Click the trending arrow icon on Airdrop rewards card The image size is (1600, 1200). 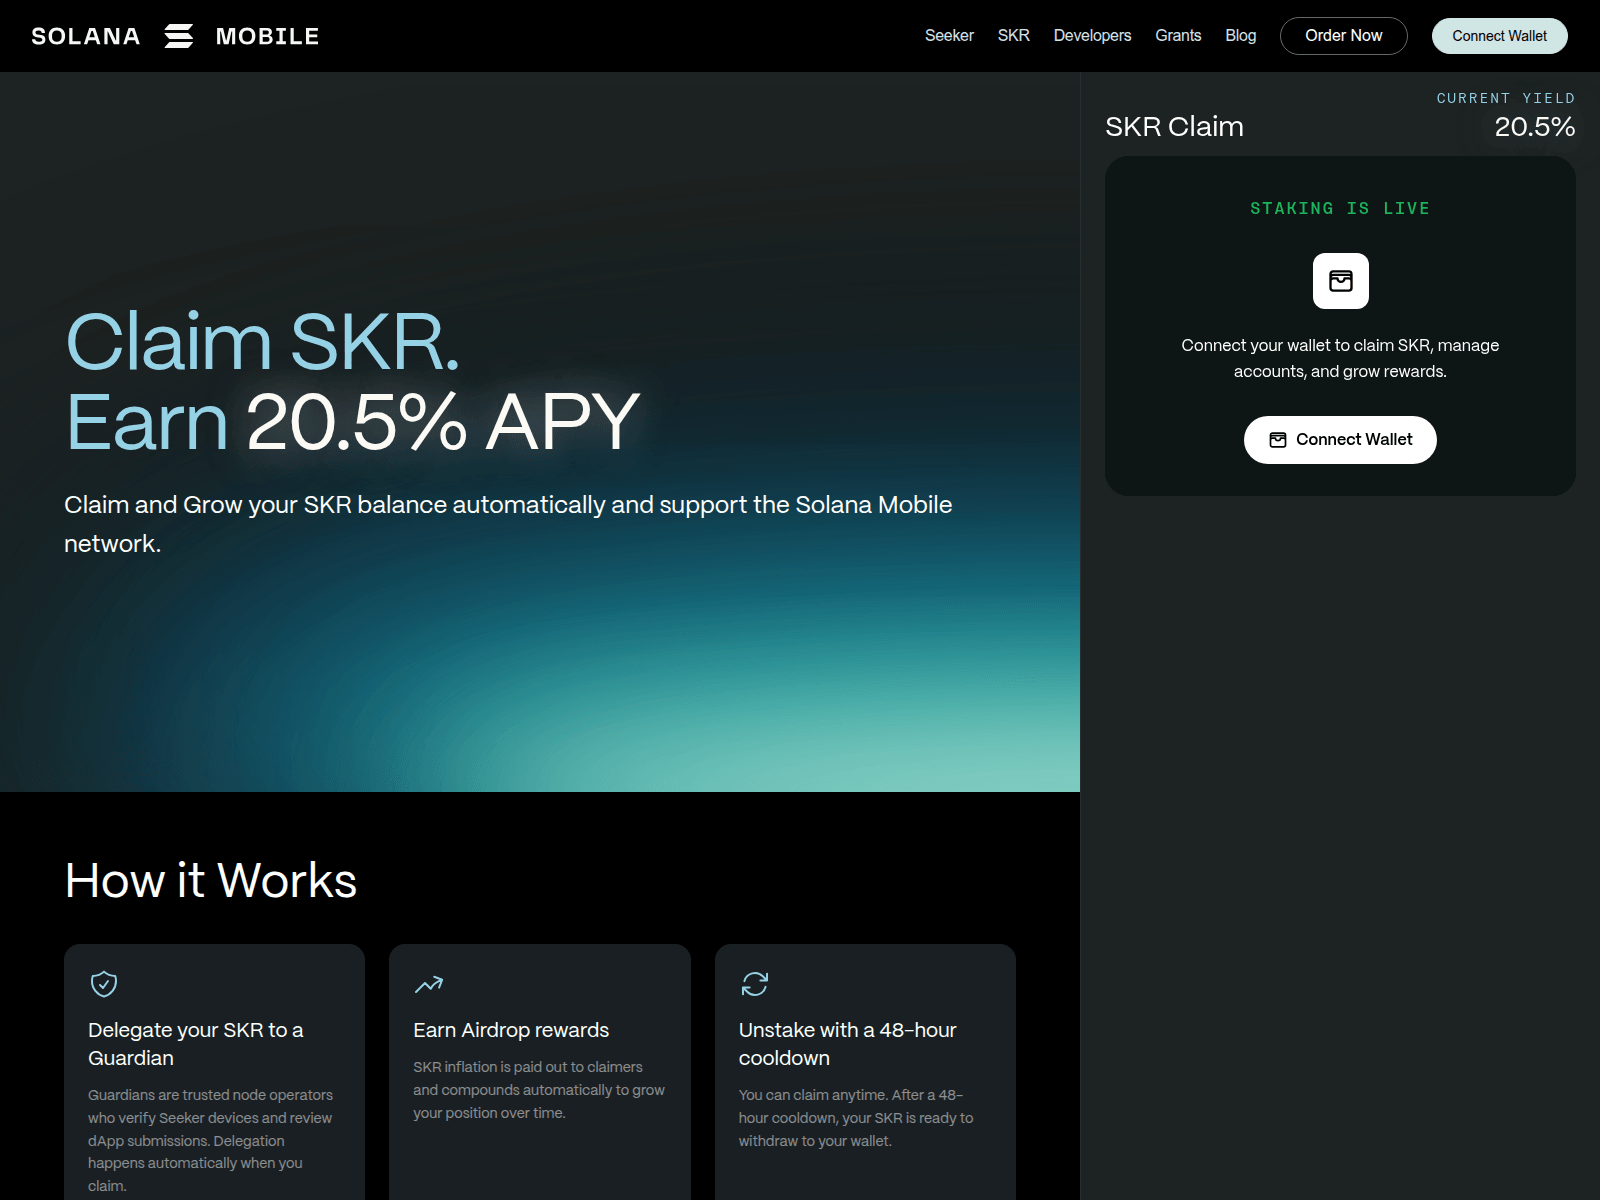(x=428, y=985)
